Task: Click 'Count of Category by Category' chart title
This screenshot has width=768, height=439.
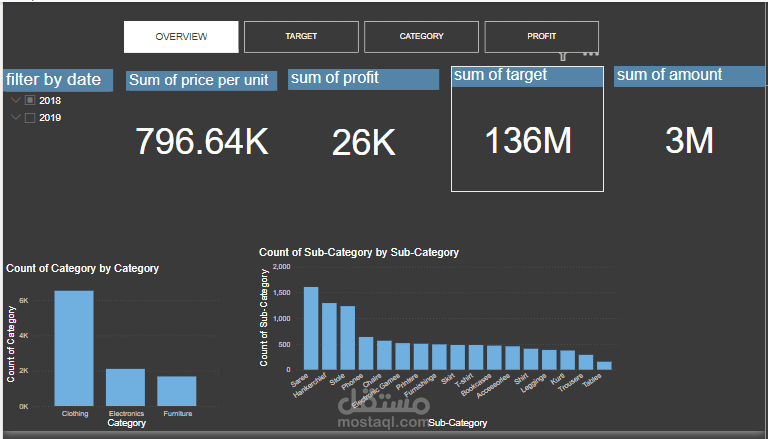Action: coord(82,268)
